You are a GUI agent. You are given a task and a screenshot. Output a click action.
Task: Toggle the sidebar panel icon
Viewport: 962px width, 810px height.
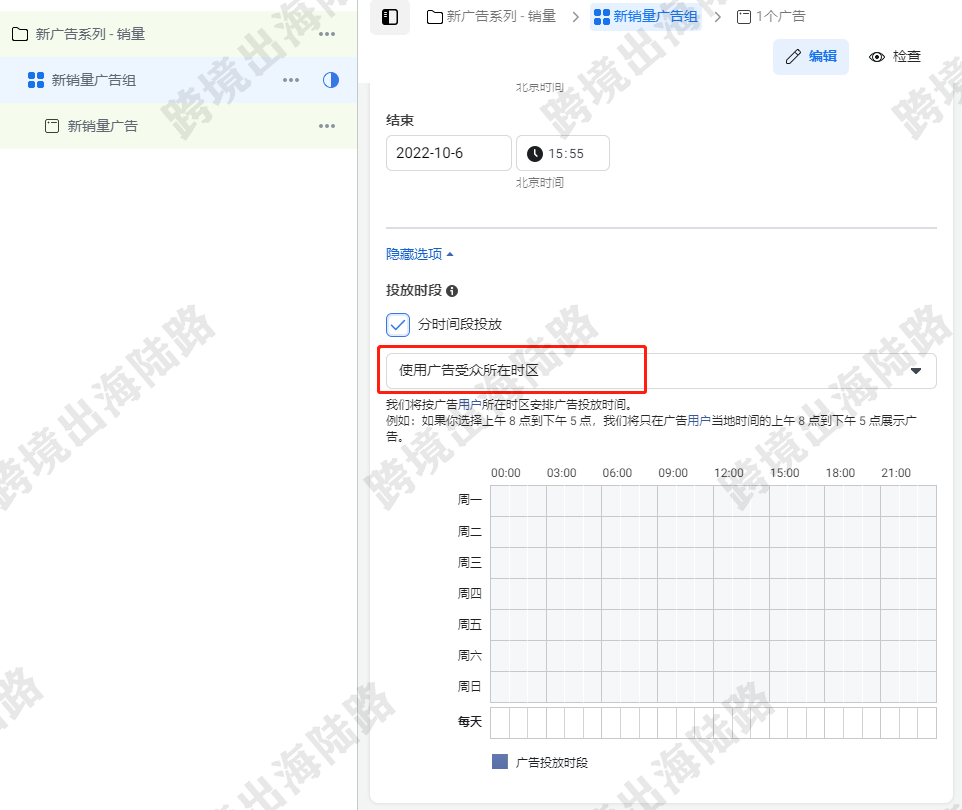390,17
